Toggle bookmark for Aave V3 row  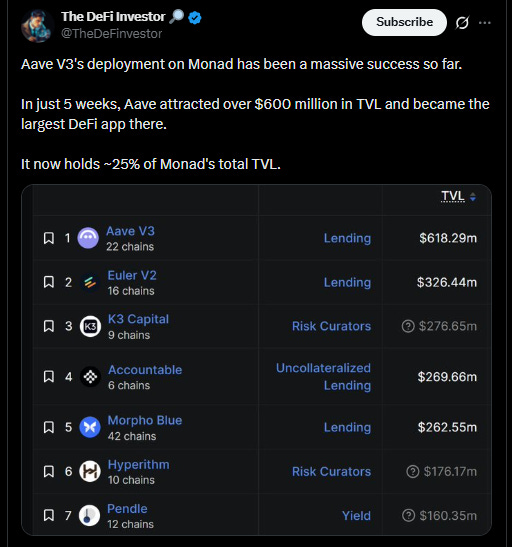[x=49, y=238]
